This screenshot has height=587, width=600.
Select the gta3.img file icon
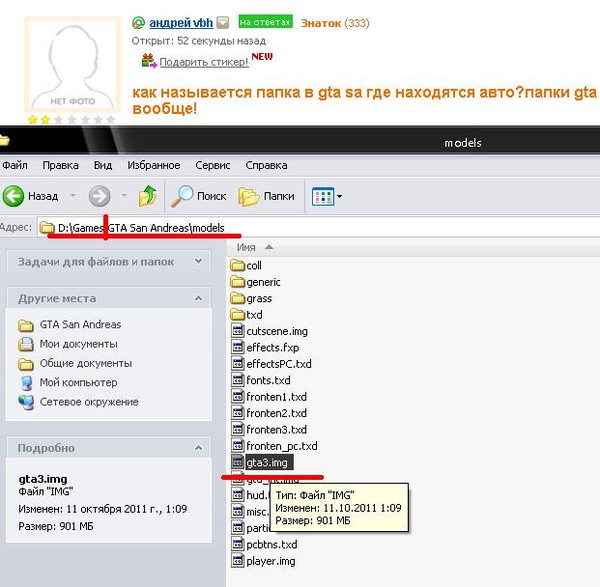click(238, 462)
